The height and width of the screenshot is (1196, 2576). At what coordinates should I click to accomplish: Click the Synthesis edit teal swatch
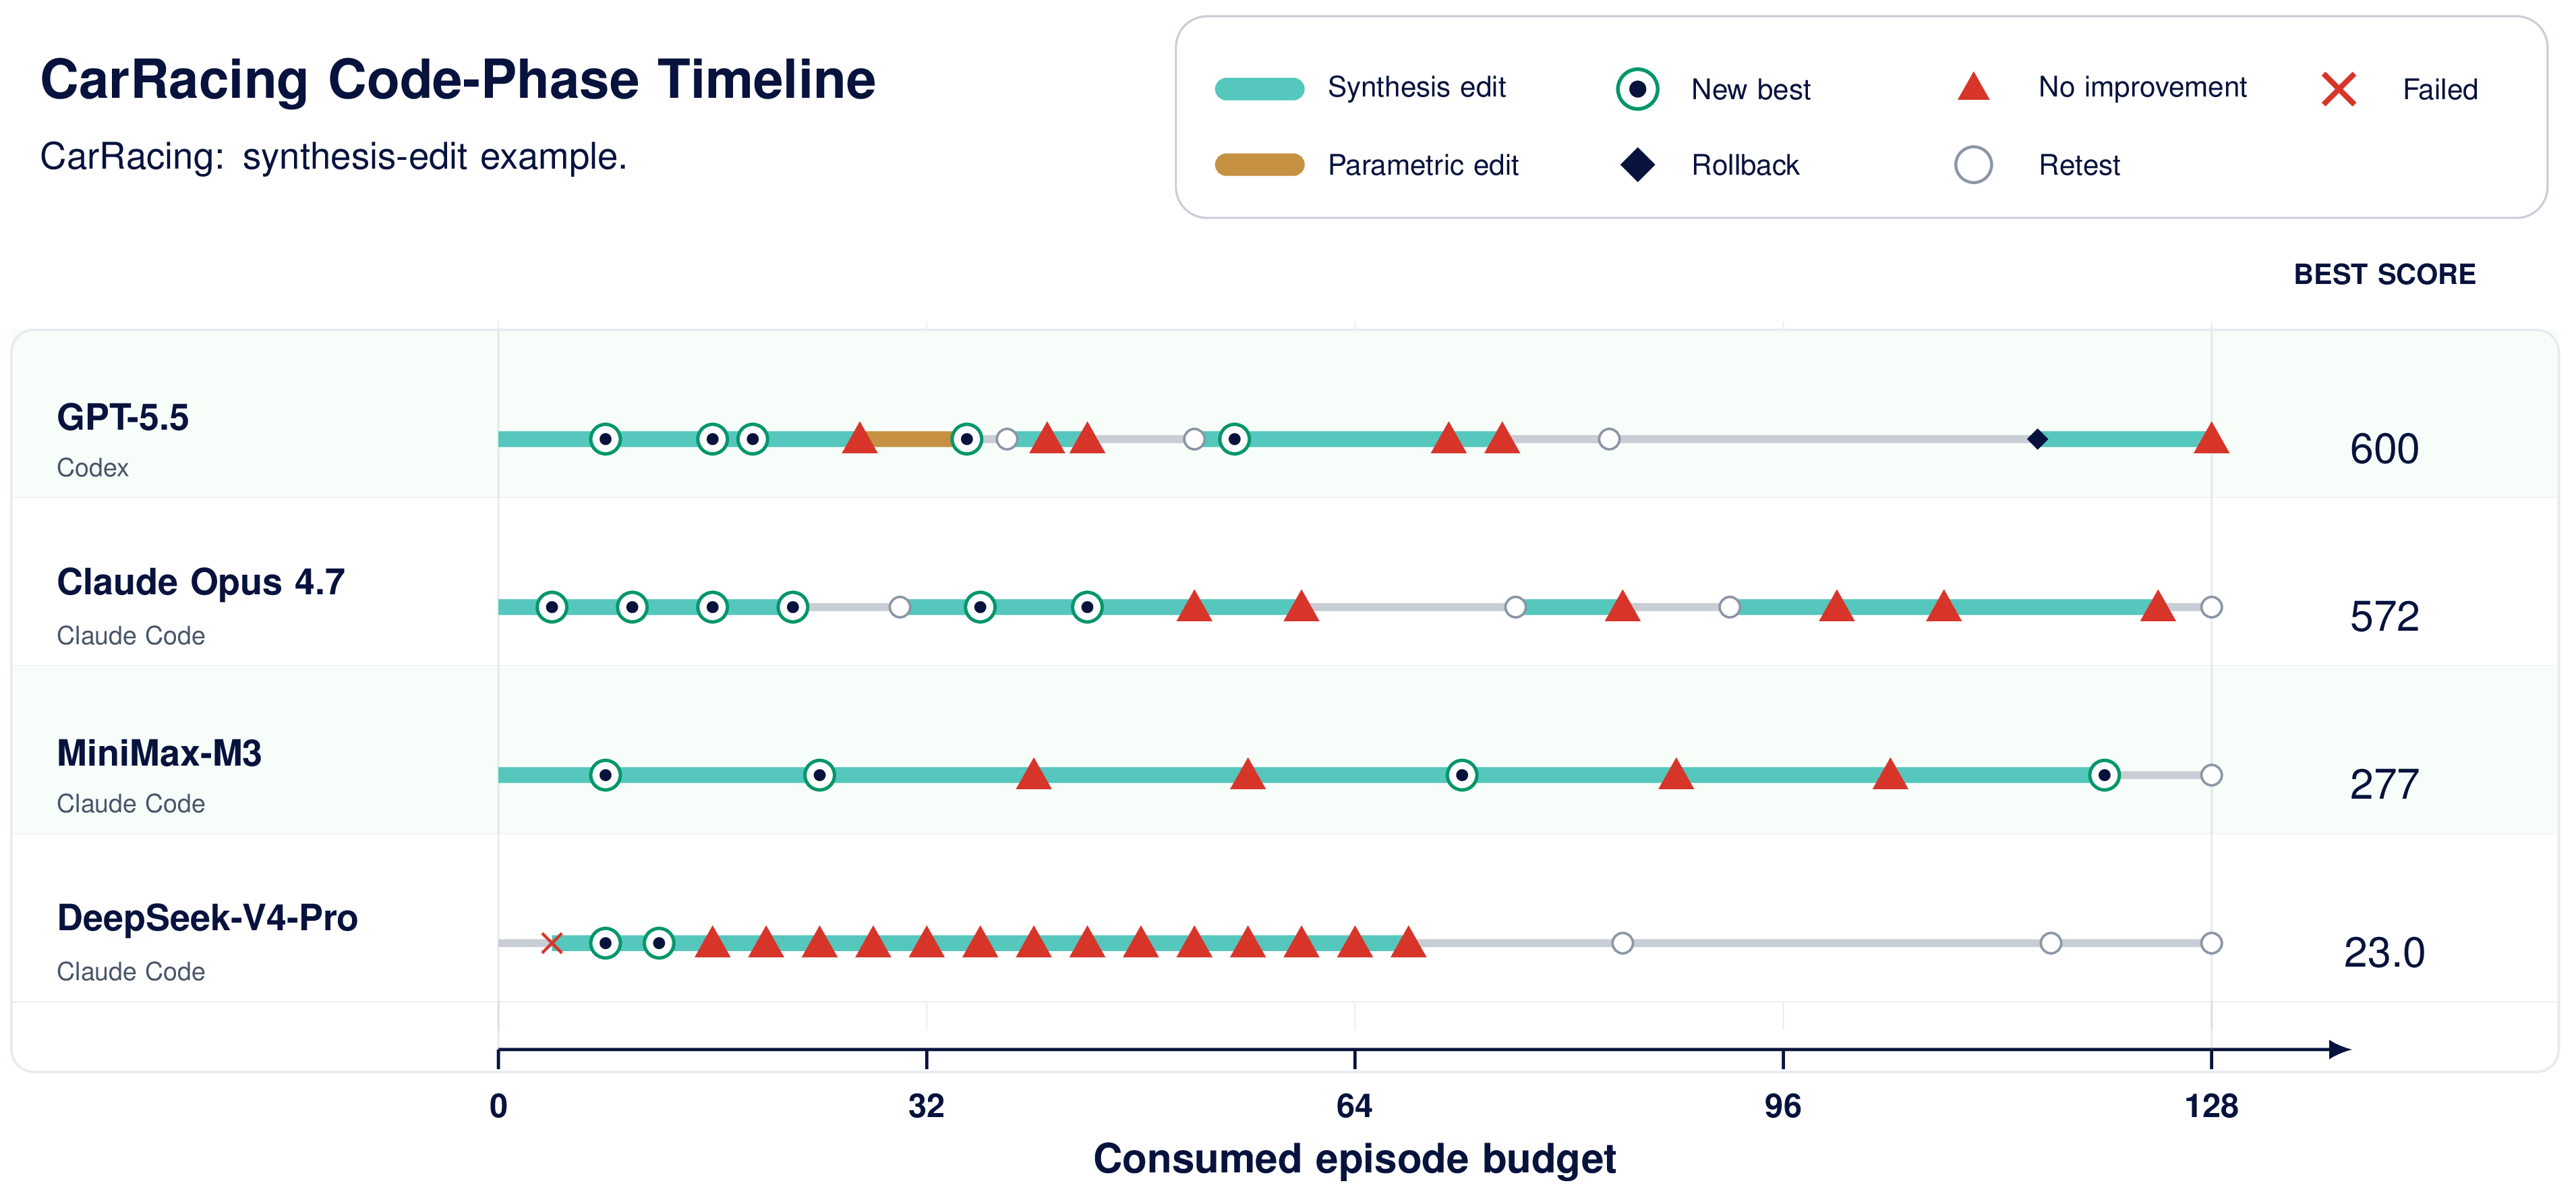click(x=1259, y=89)
